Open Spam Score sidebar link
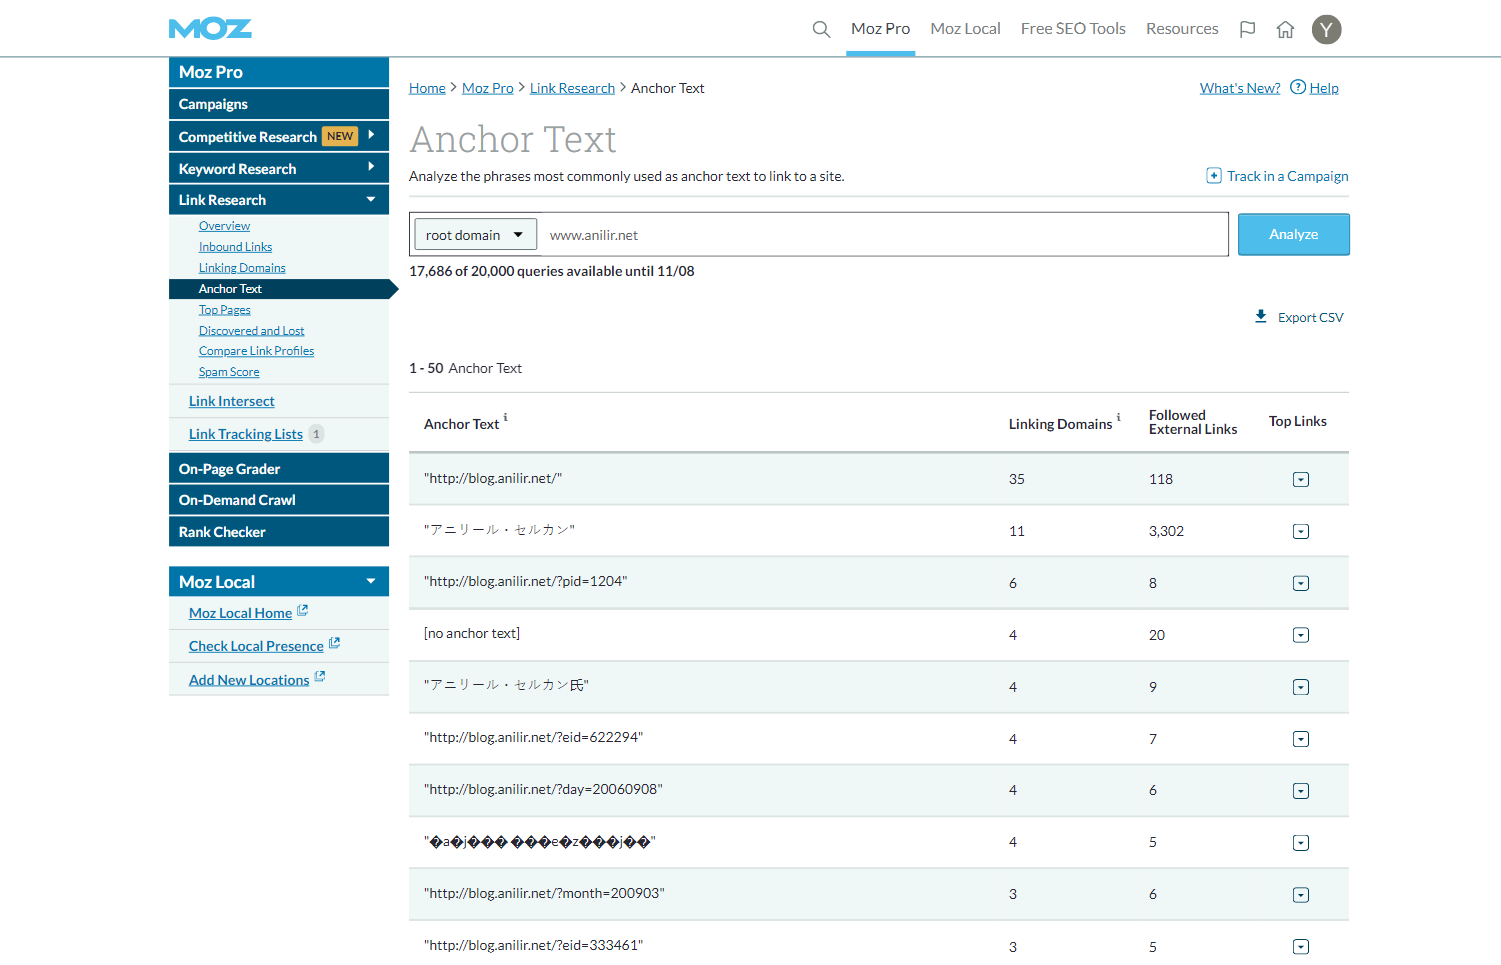 229,372
